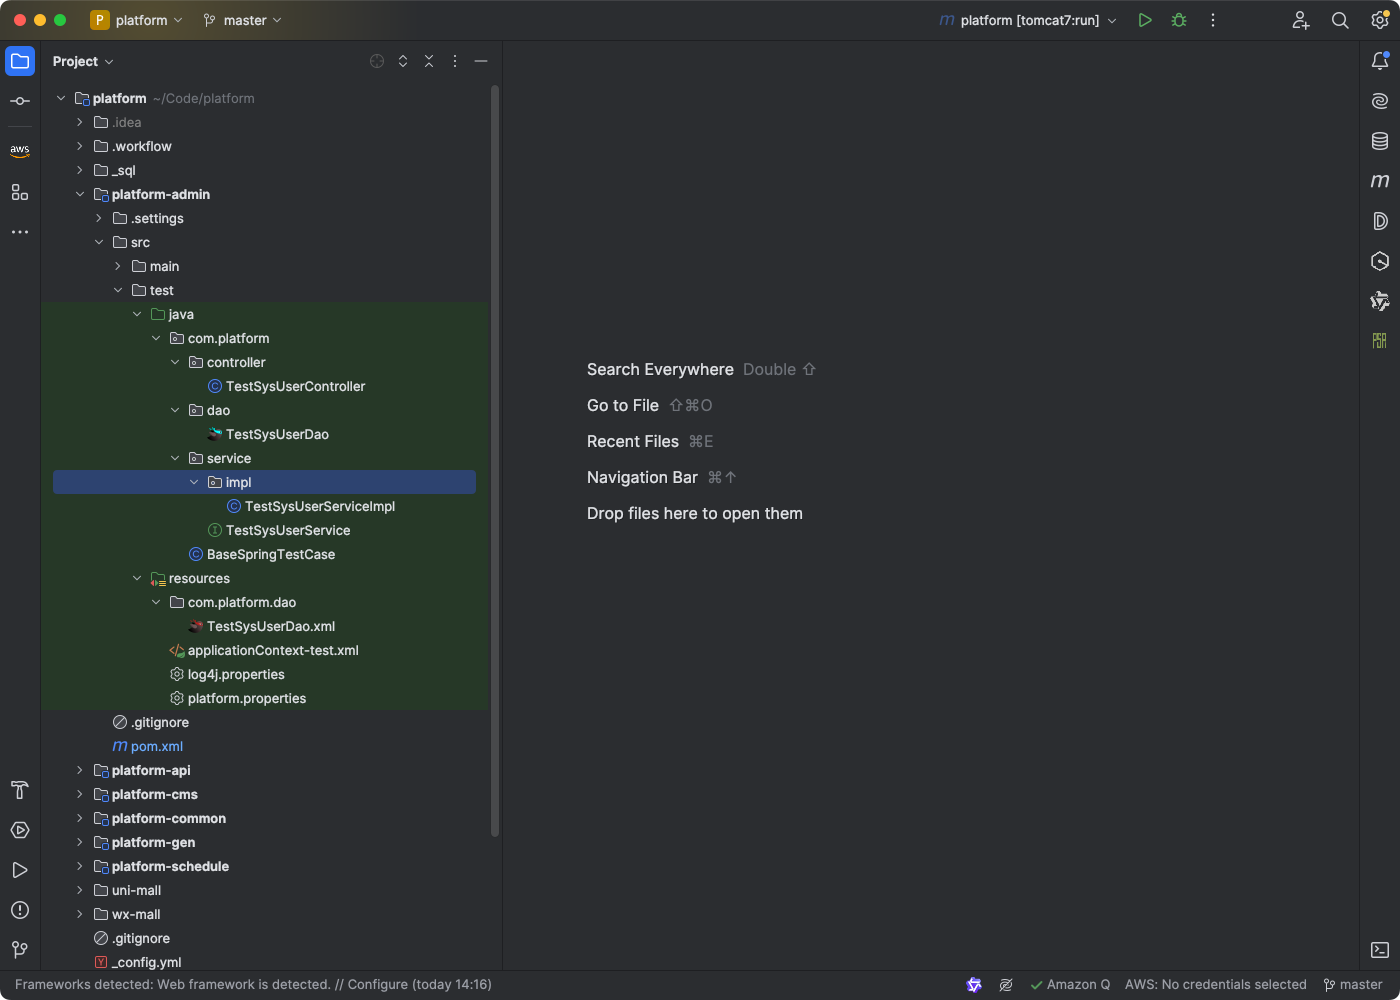The height and width of the screenshot is (1000, 1400).
Task: Expand the platform-api module
Action: pos(80,770)
